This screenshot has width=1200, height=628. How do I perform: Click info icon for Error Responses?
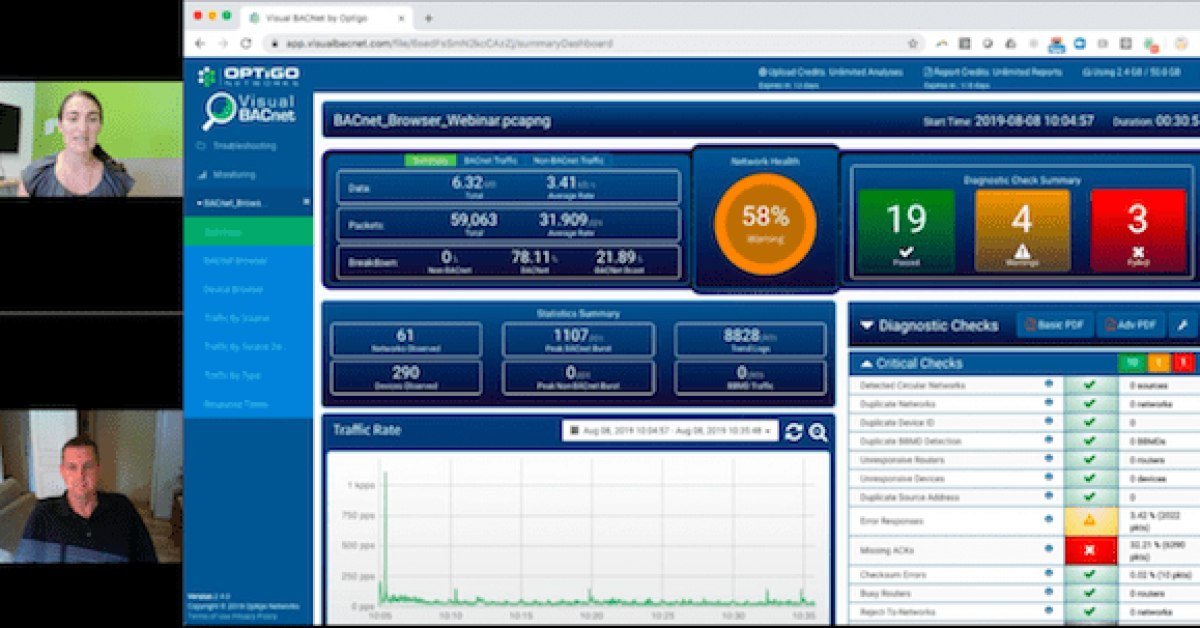pyautogui.click(x=1049, y=520)
